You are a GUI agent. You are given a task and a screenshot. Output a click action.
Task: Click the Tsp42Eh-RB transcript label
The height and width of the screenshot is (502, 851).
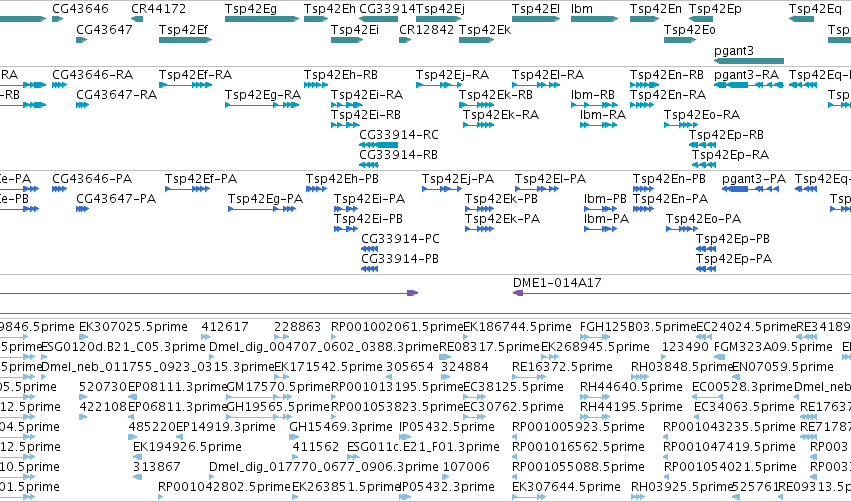click(x=340, y=75)
